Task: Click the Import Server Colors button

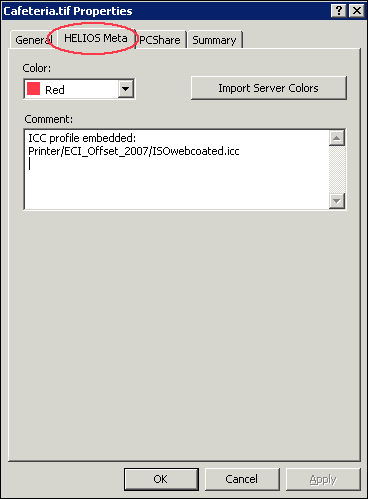Action: coord(269,88)
